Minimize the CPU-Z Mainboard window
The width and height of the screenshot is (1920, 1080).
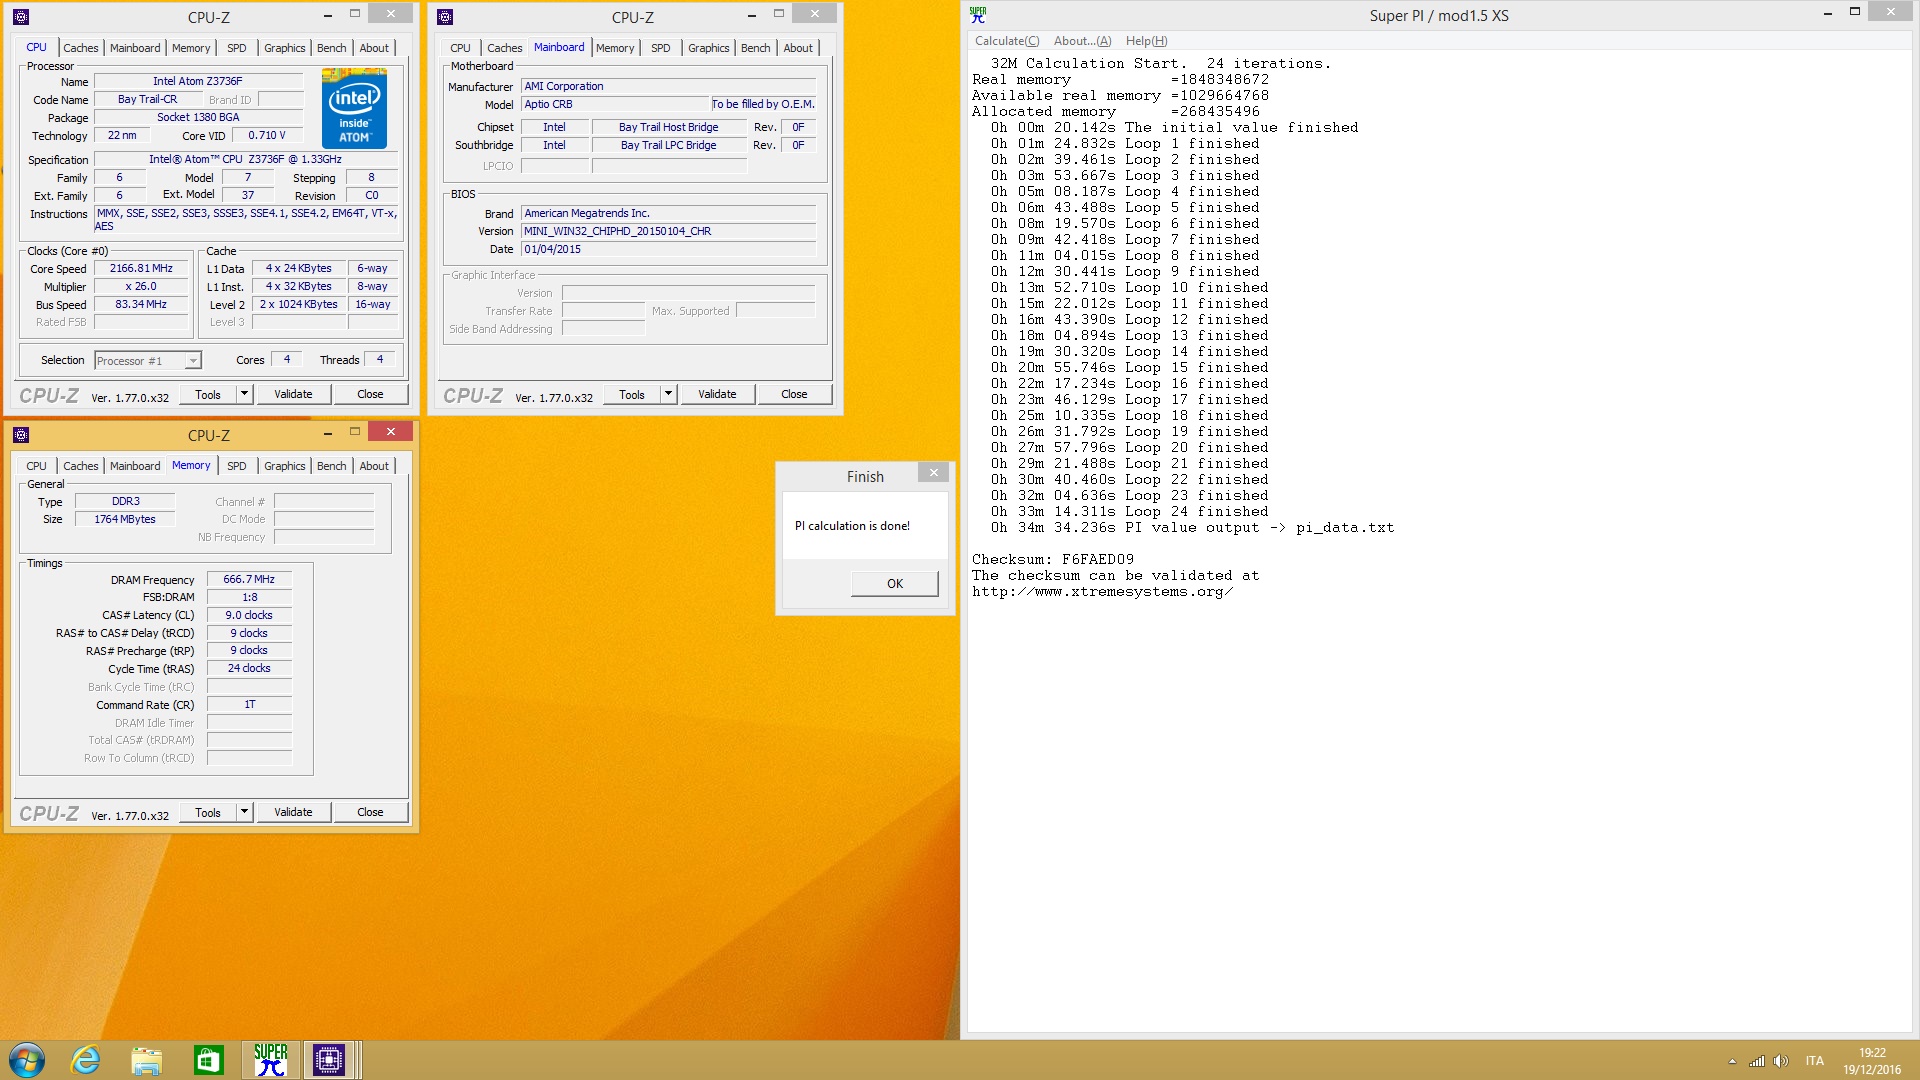pyautogui.click(x=752, y=14)
